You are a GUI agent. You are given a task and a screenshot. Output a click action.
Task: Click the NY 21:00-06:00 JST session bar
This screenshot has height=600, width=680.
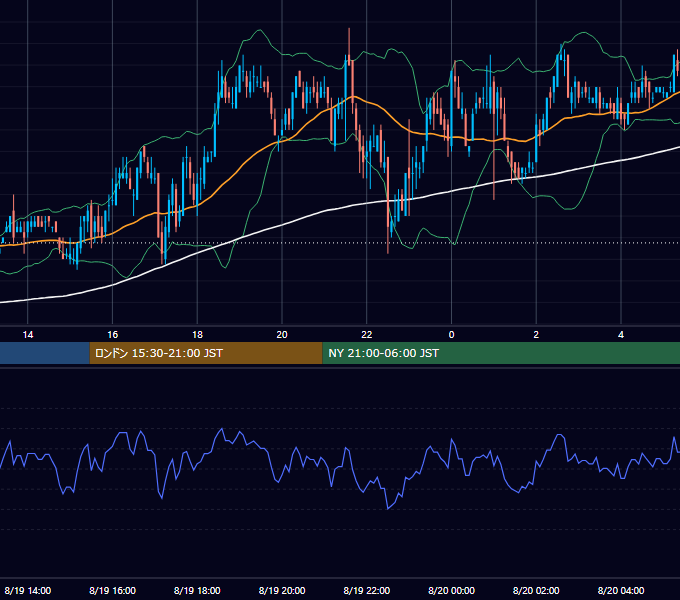click(501, 353)
